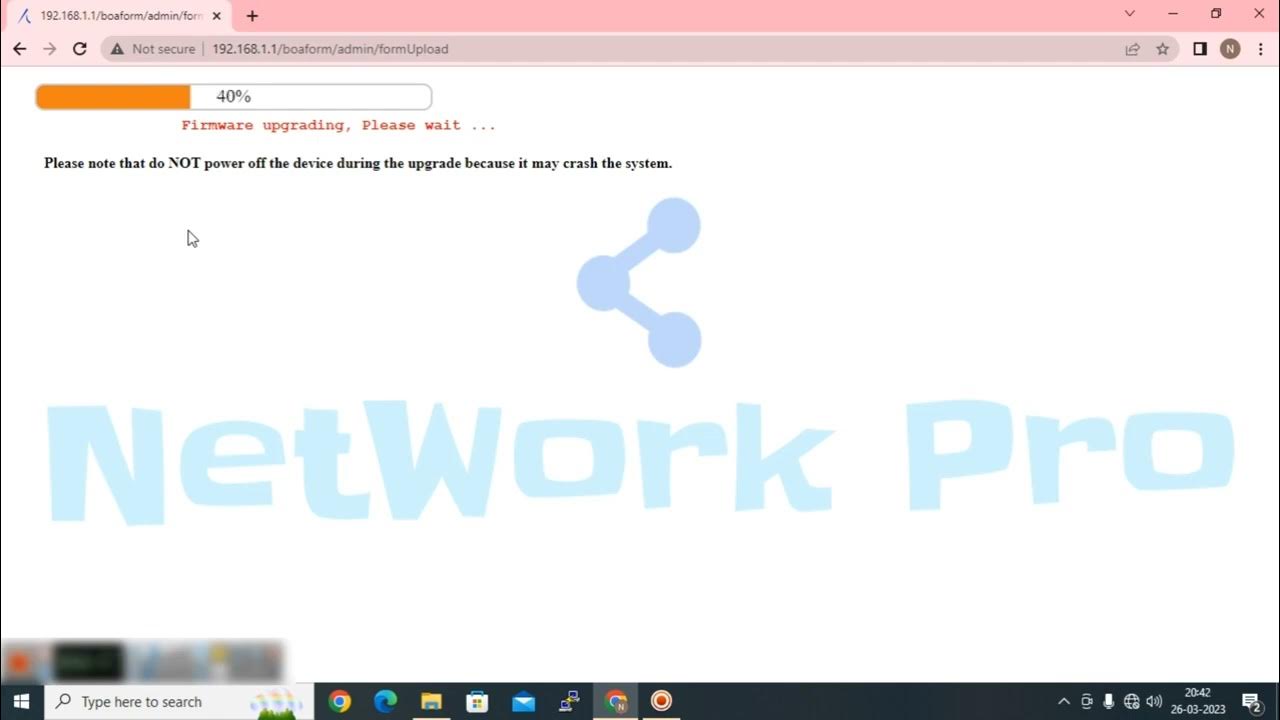Click the do NOT power off warning text

pyautogui.click(x=358, y=163)
